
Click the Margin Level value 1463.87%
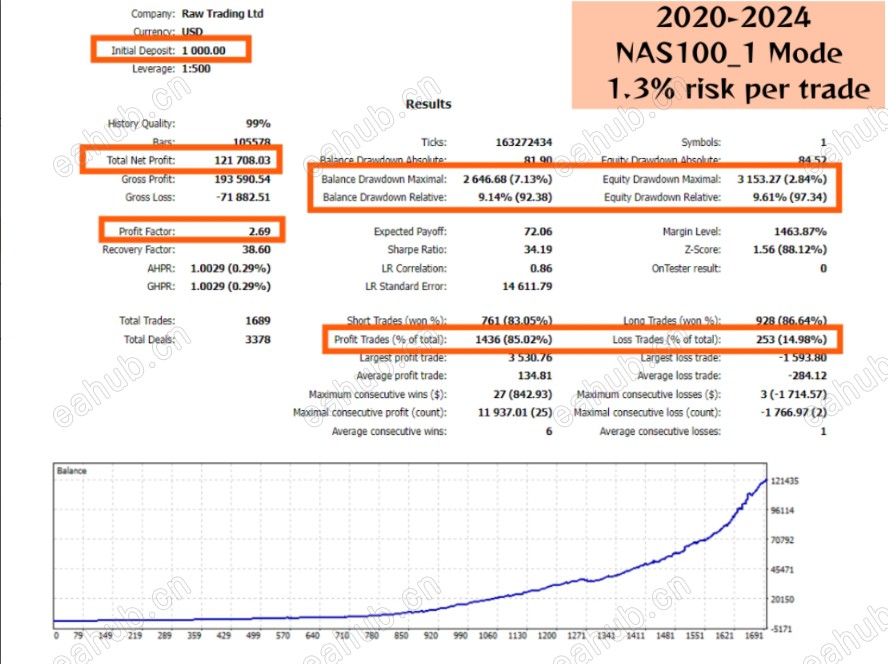click(x=800, y=231)
